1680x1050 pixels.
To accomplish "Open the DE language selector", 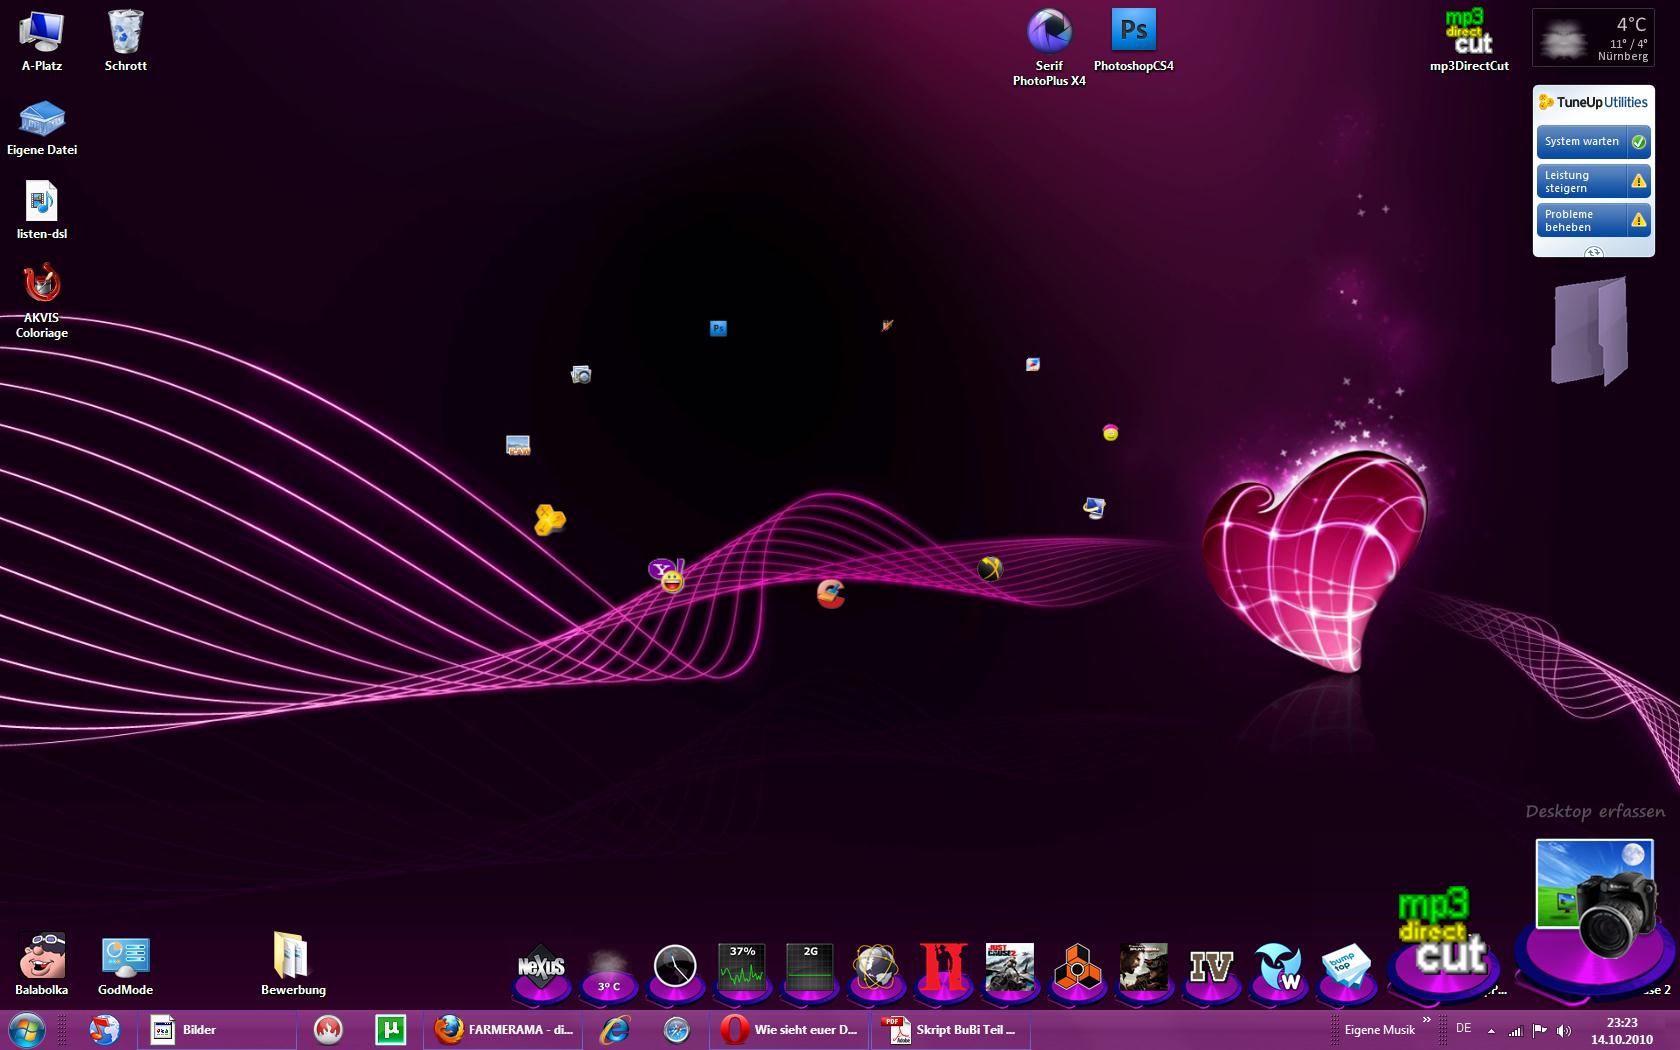I will (x=1464, y=1028).
